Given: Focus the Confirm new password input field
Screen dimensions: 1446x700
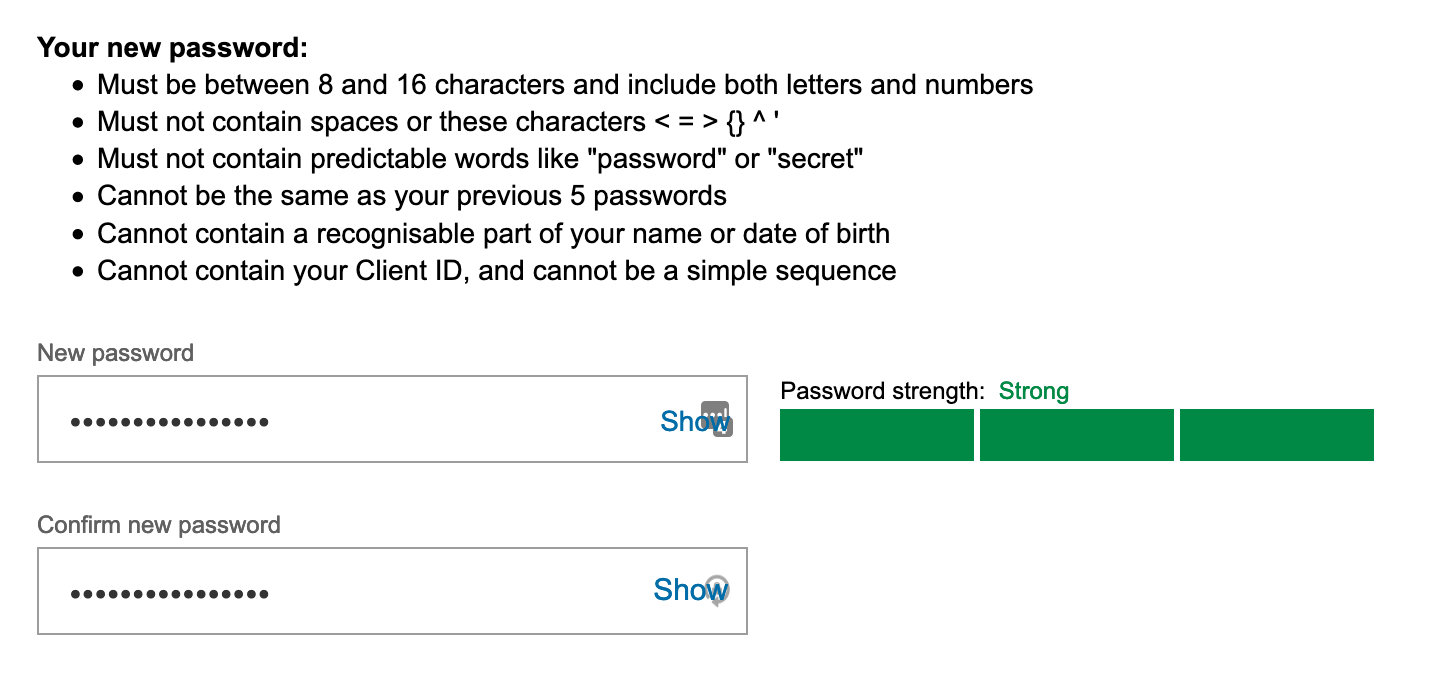Looking at the screenshot, I should click(350, 591).
